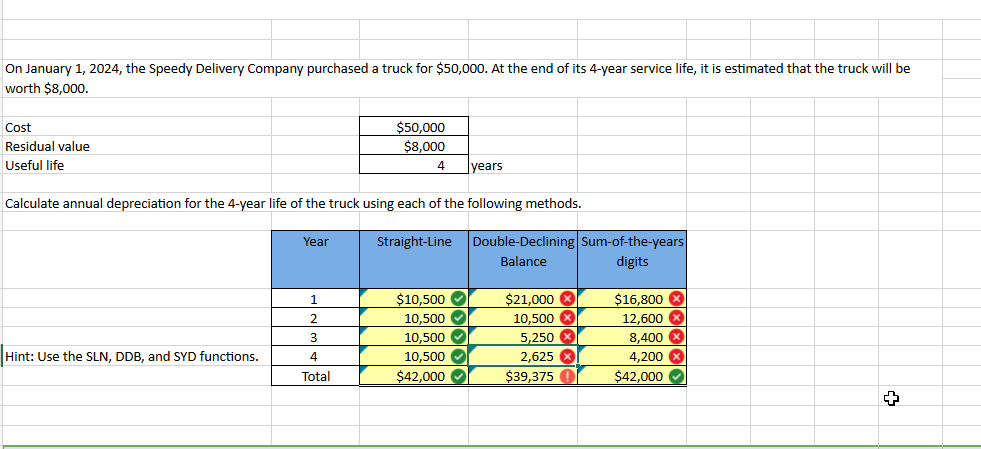Click green check icon beside Sum-of-years total

click(x=676, y=376)
